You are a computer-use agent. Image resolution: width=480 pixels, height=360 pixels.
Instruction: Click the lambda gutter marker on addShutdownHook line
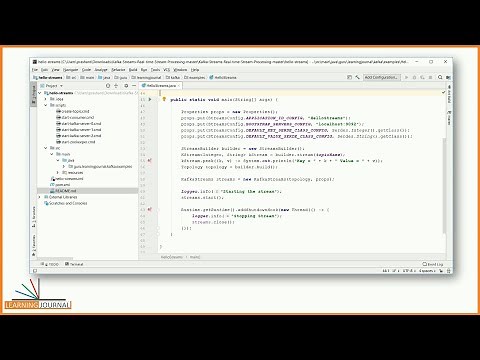pyautogui.click(x=150, y=210)
